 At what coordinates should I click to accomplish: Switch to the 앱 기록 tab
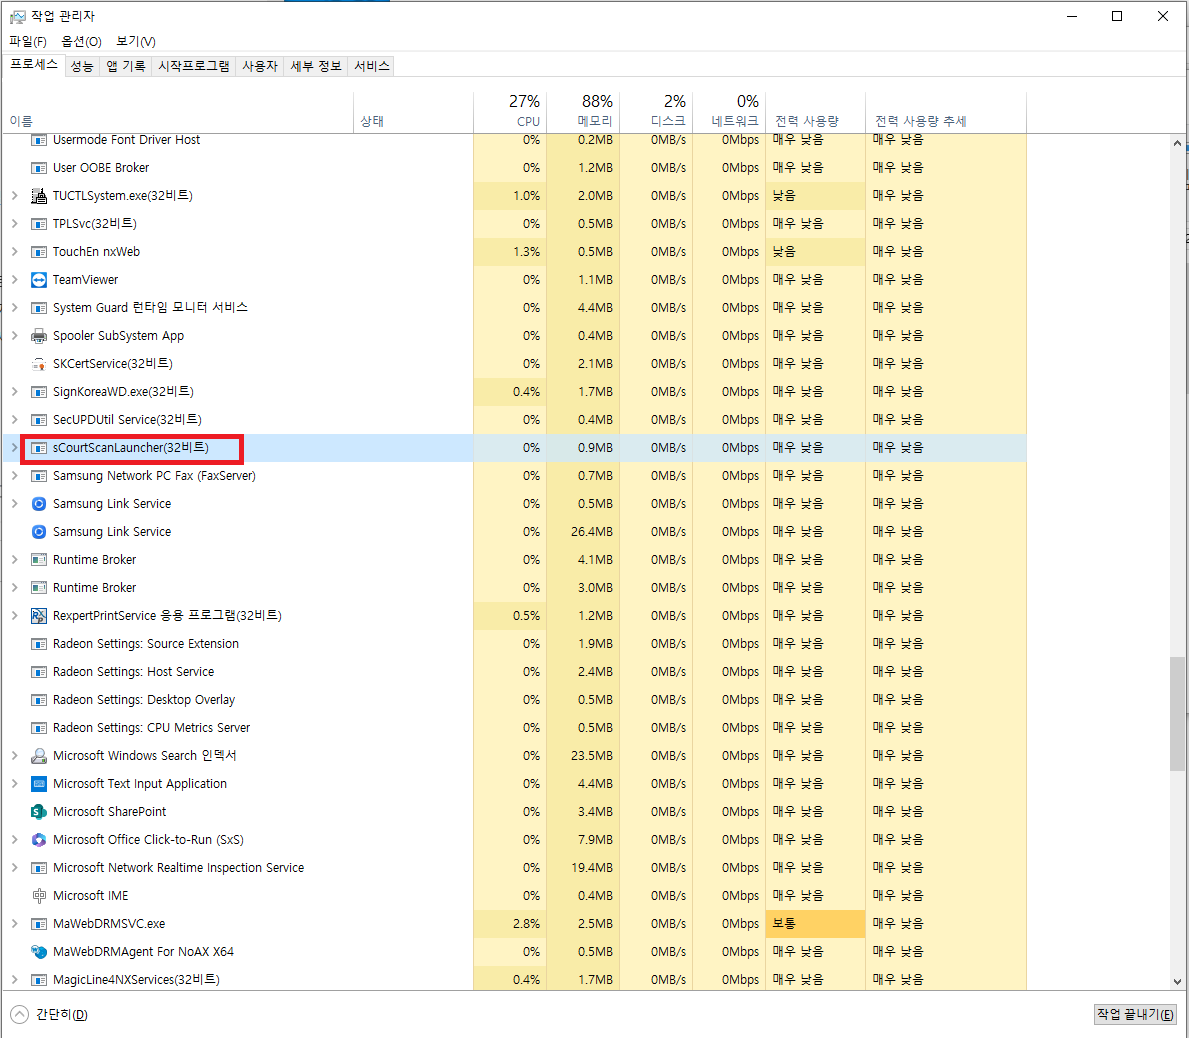(x=126, y=67)
